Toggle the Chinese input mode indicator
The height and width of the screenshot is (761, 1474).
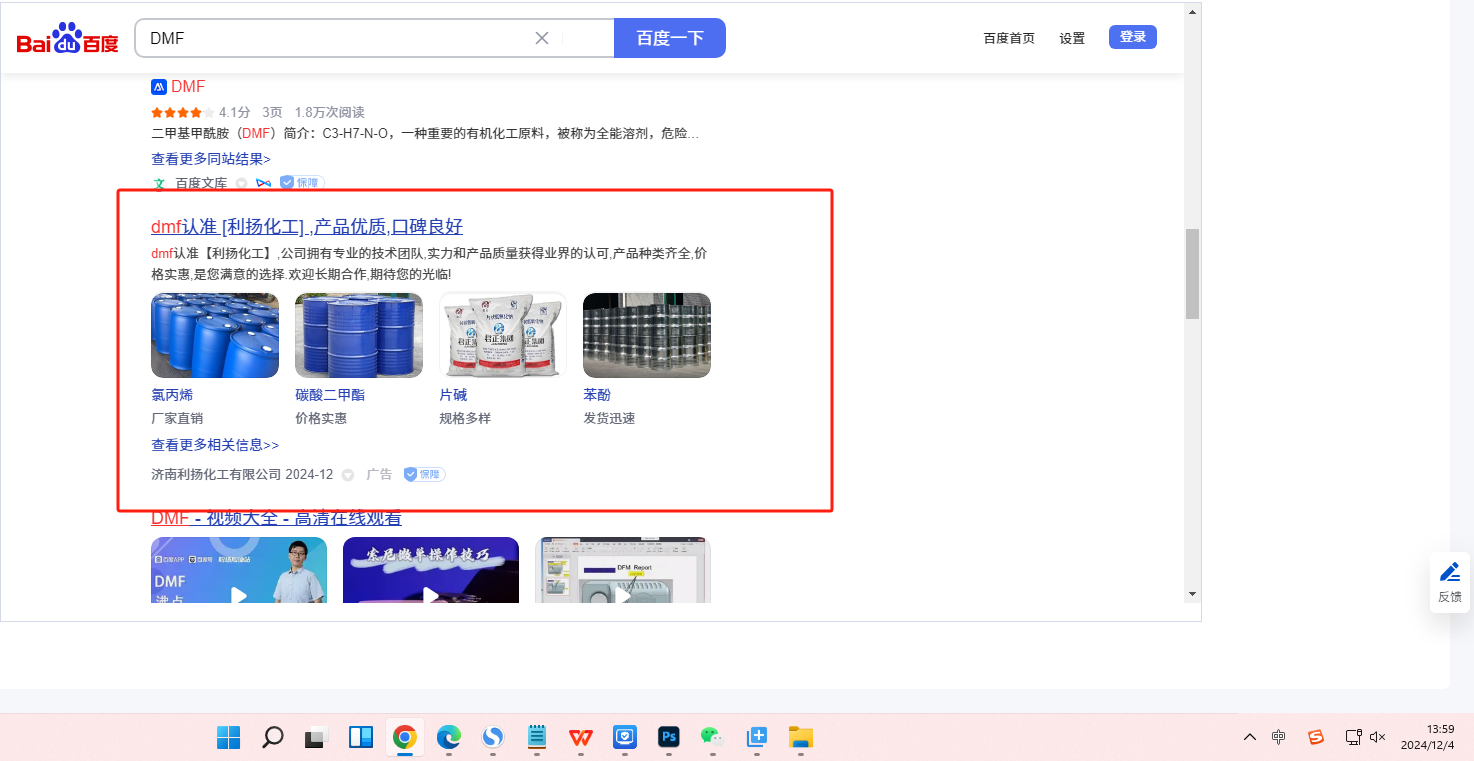[1279, 737]
